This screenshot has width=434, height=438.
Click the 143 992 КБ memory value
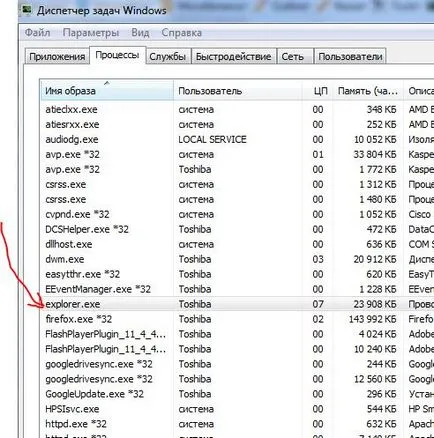coord(372,319)
